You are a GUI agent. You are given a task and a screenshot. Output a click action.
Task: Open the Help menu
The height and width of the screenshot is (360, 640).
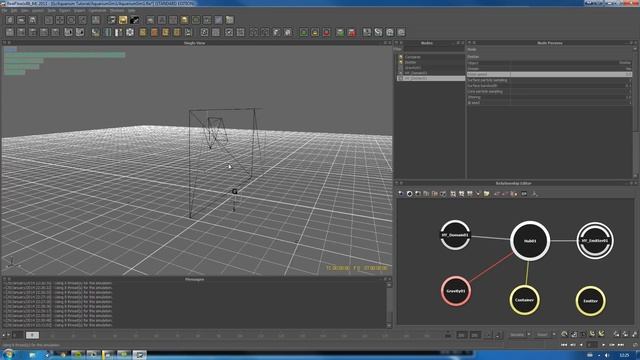pos(131,11)
